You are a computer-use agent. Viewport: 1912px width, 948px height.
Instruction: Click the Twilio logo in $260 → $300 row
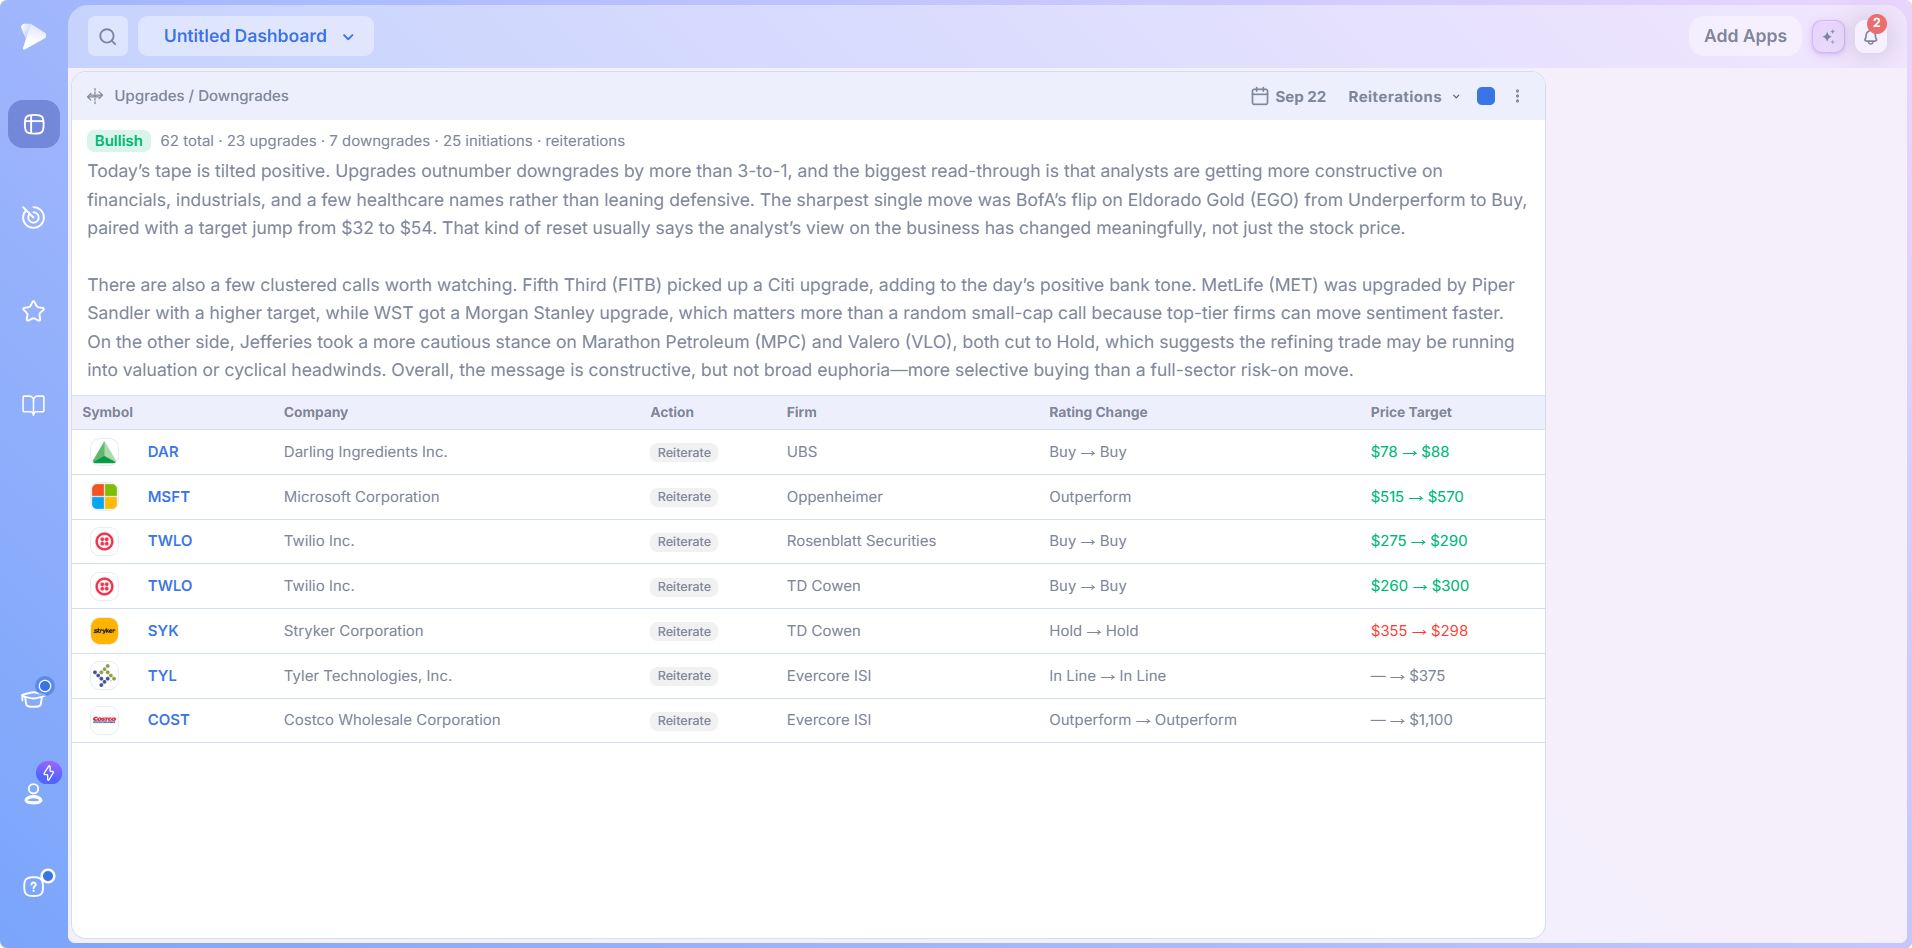pyautogui.click(x=105, y=586)
